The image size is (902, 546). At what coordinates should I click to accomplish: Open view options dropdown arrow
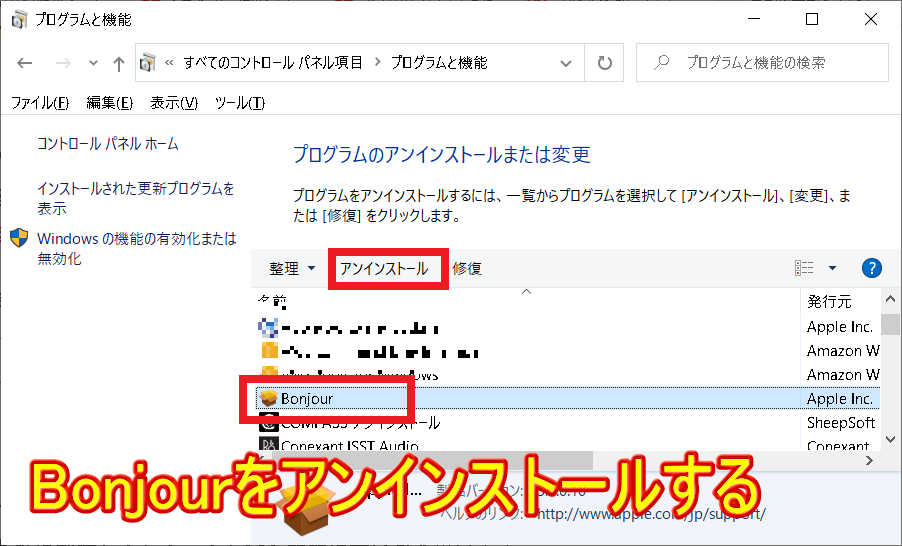click(x=832, y=268)
